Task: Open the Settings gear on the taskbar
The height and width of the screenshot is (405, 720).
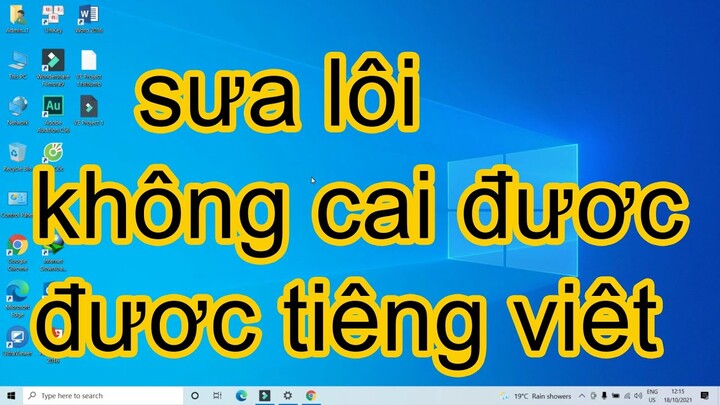Action: (x=288, y=395)
